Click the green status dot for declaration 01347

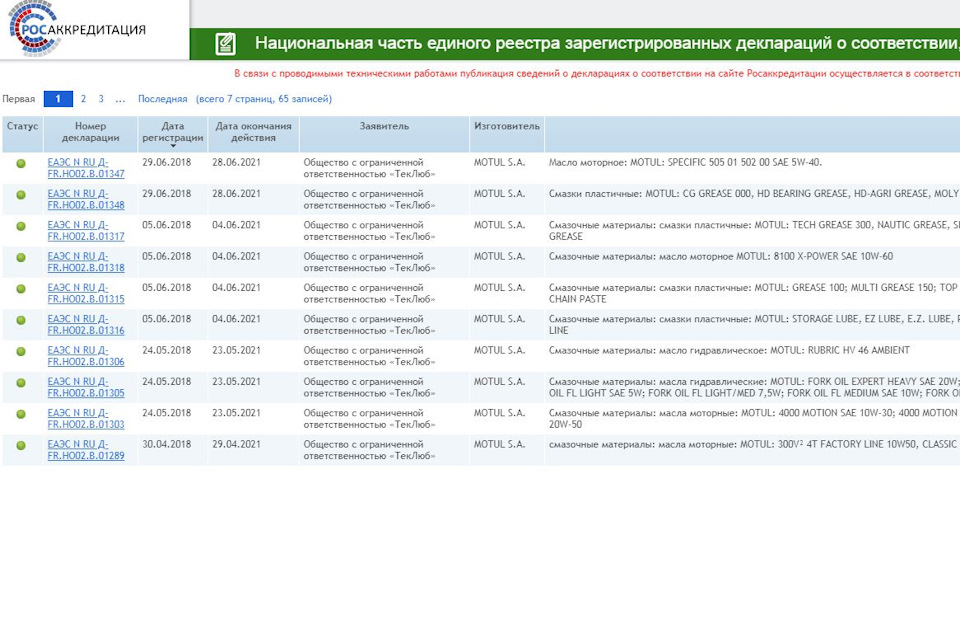click(21, 164)
